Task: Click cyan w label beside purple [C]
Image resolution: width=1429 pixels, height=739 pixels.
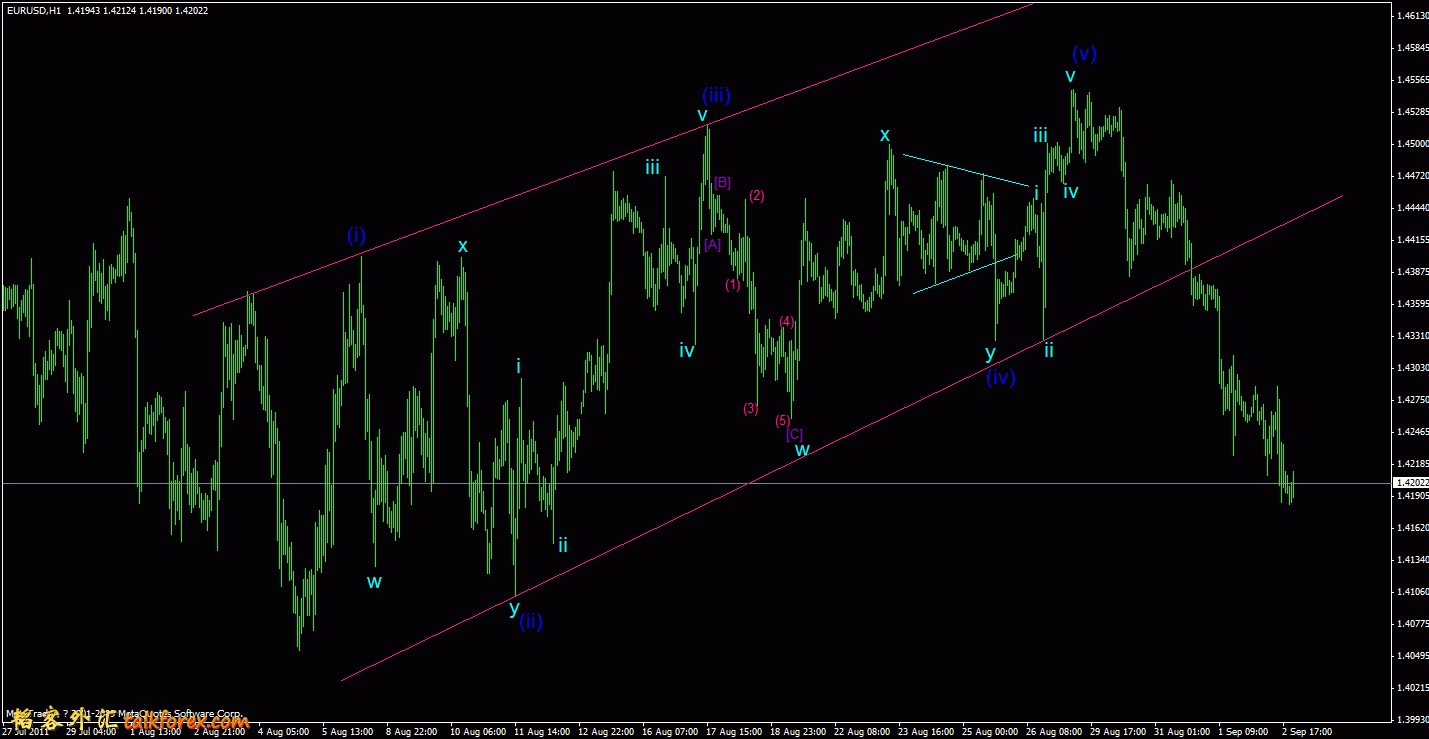Action: [802, 450]
